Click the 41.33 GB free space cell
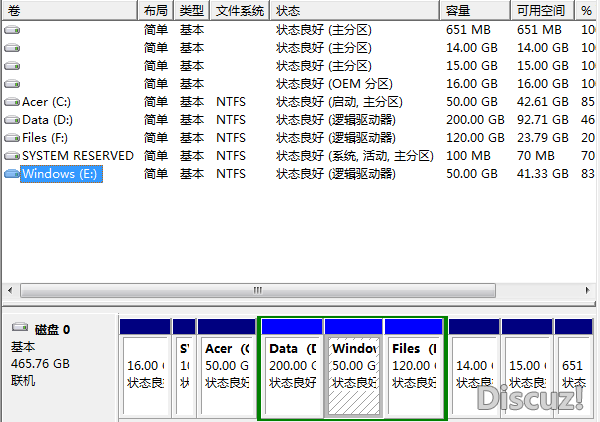This screenshot has height=422, width=600. pos(543,174)
